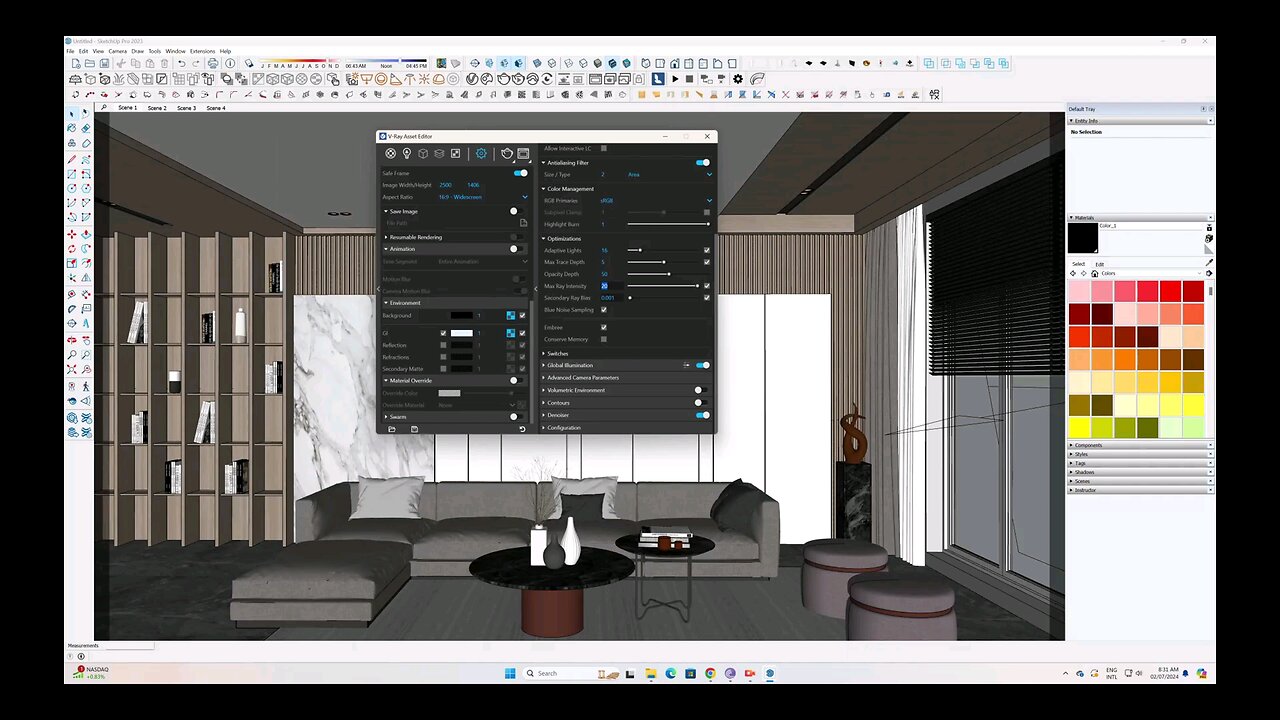Switch to Edit tab in Materials panel
The height and width of the screenshot is (720, 1280).
(1100, 264)
